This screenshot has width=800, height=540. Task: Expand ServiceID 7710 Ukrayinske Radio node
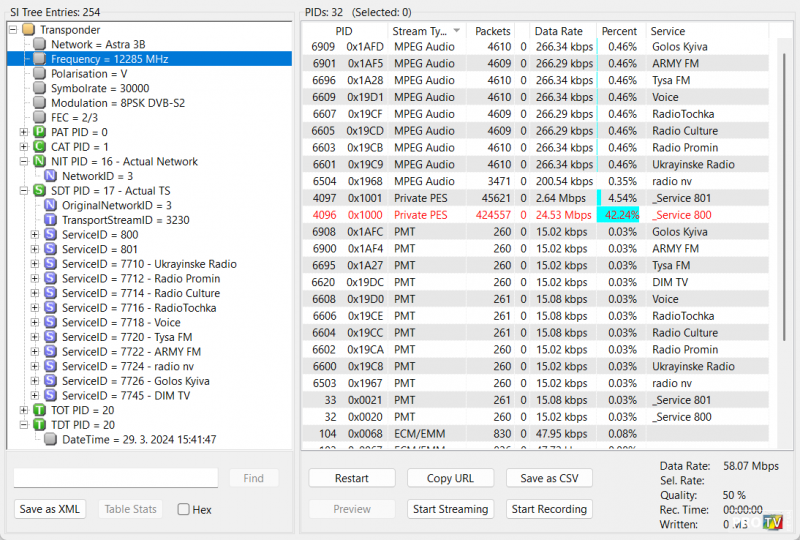pyautogui.click(x=36, y=264)
